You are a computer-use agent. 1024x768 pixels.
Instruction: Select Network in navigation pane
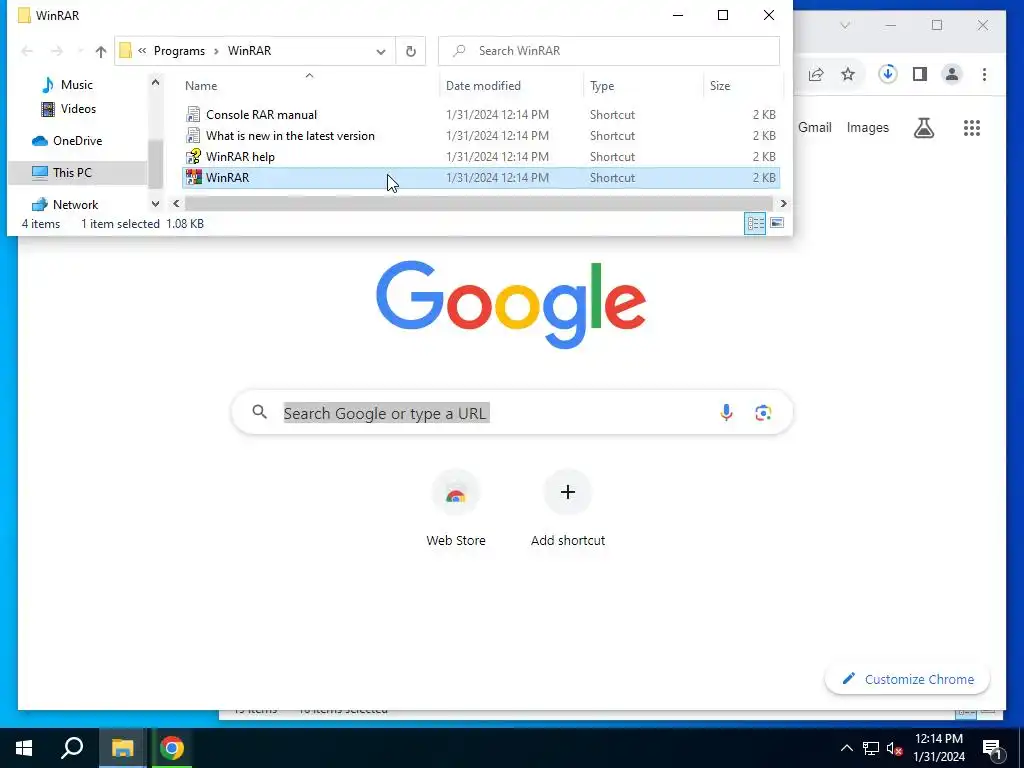tap(75, 204)
